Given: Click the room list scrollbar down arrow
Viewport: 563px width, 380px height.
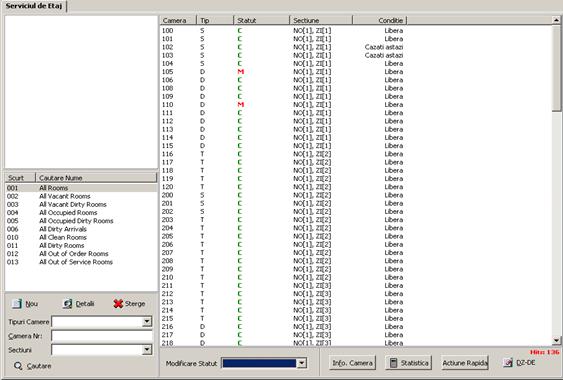Looking at the screenshot, I should [x=556, y=340].
